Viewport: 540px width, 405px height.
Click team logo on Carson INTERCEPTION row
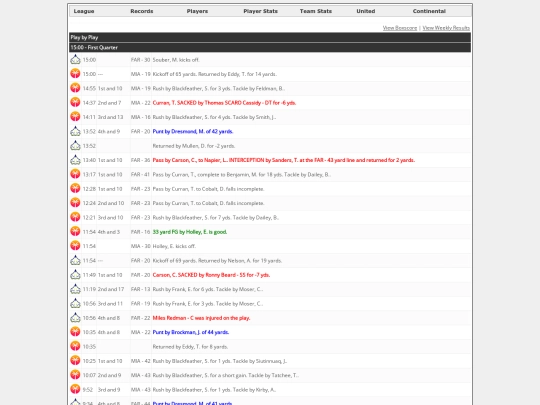click(x=75, y=160)
